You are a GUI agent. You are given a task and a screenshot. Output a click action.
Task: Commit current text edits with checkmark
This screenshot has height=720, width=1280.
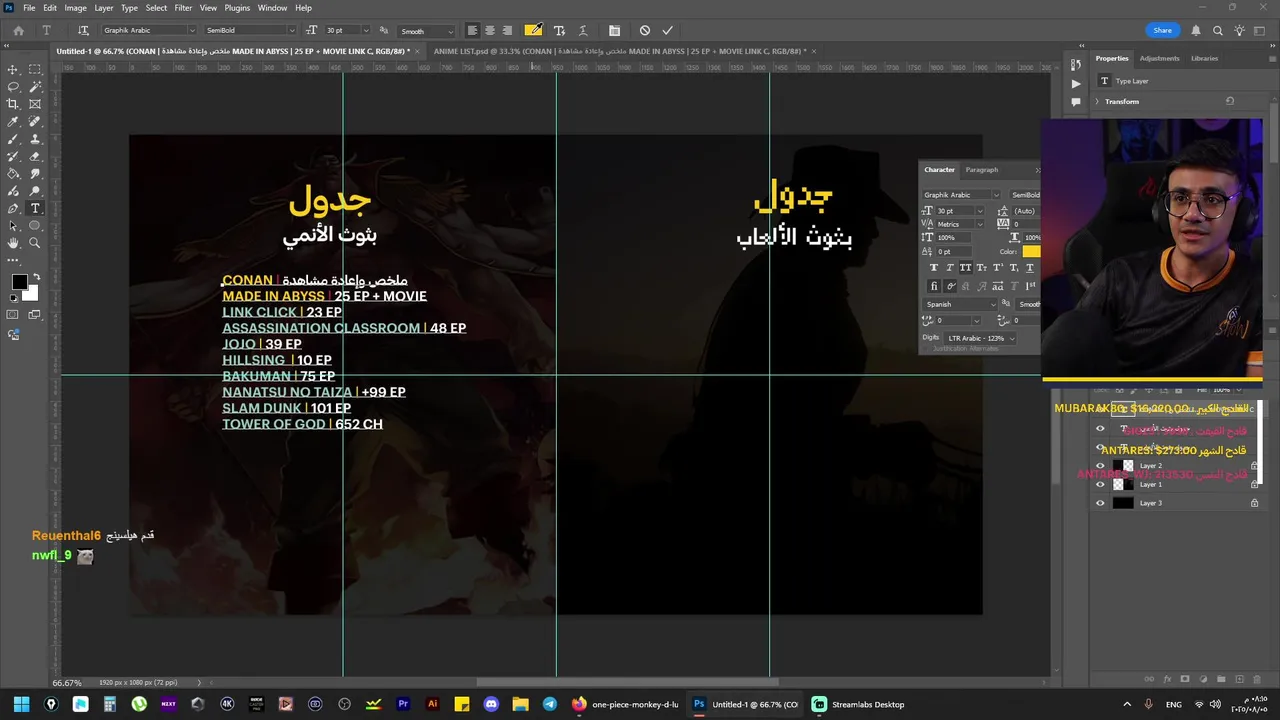click(667, 31)
